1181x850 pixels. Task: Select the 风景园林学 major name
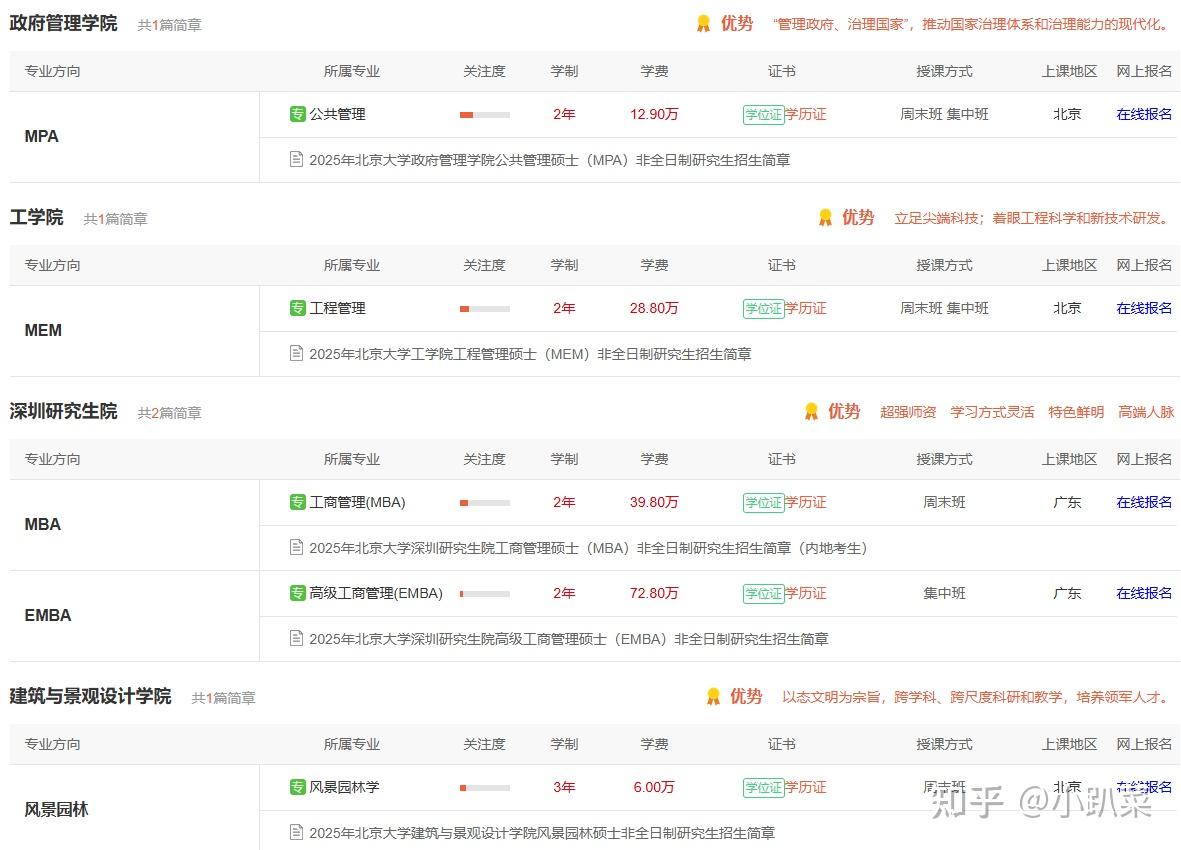click(344, 787)
